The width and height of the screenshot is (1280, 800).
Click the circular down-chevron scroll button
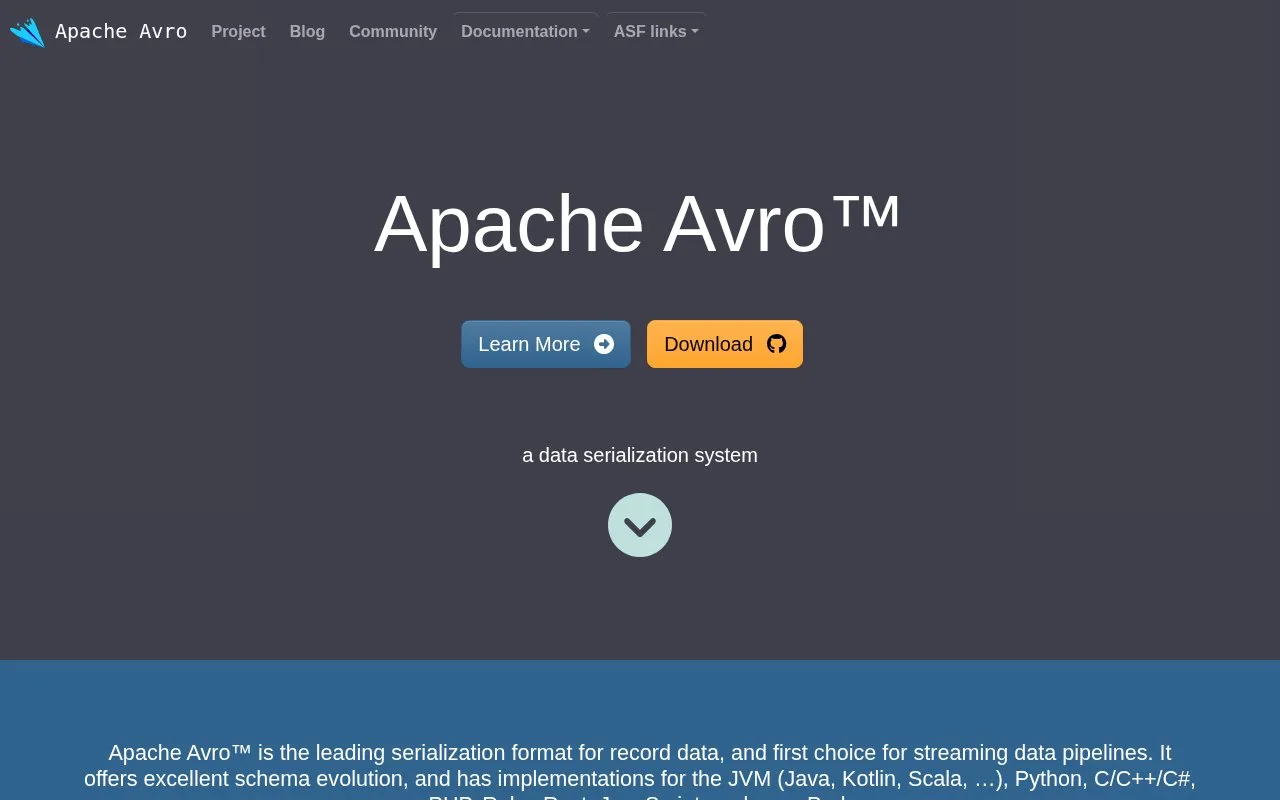[x=640, y=525]
